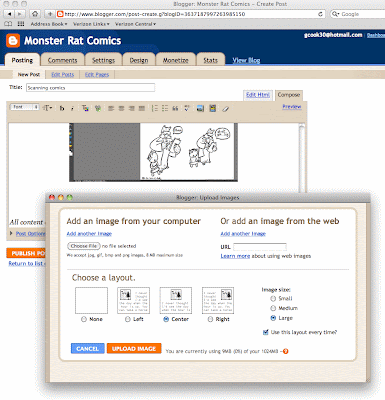Go back with the browser back arrow

[x=10, y=14]
